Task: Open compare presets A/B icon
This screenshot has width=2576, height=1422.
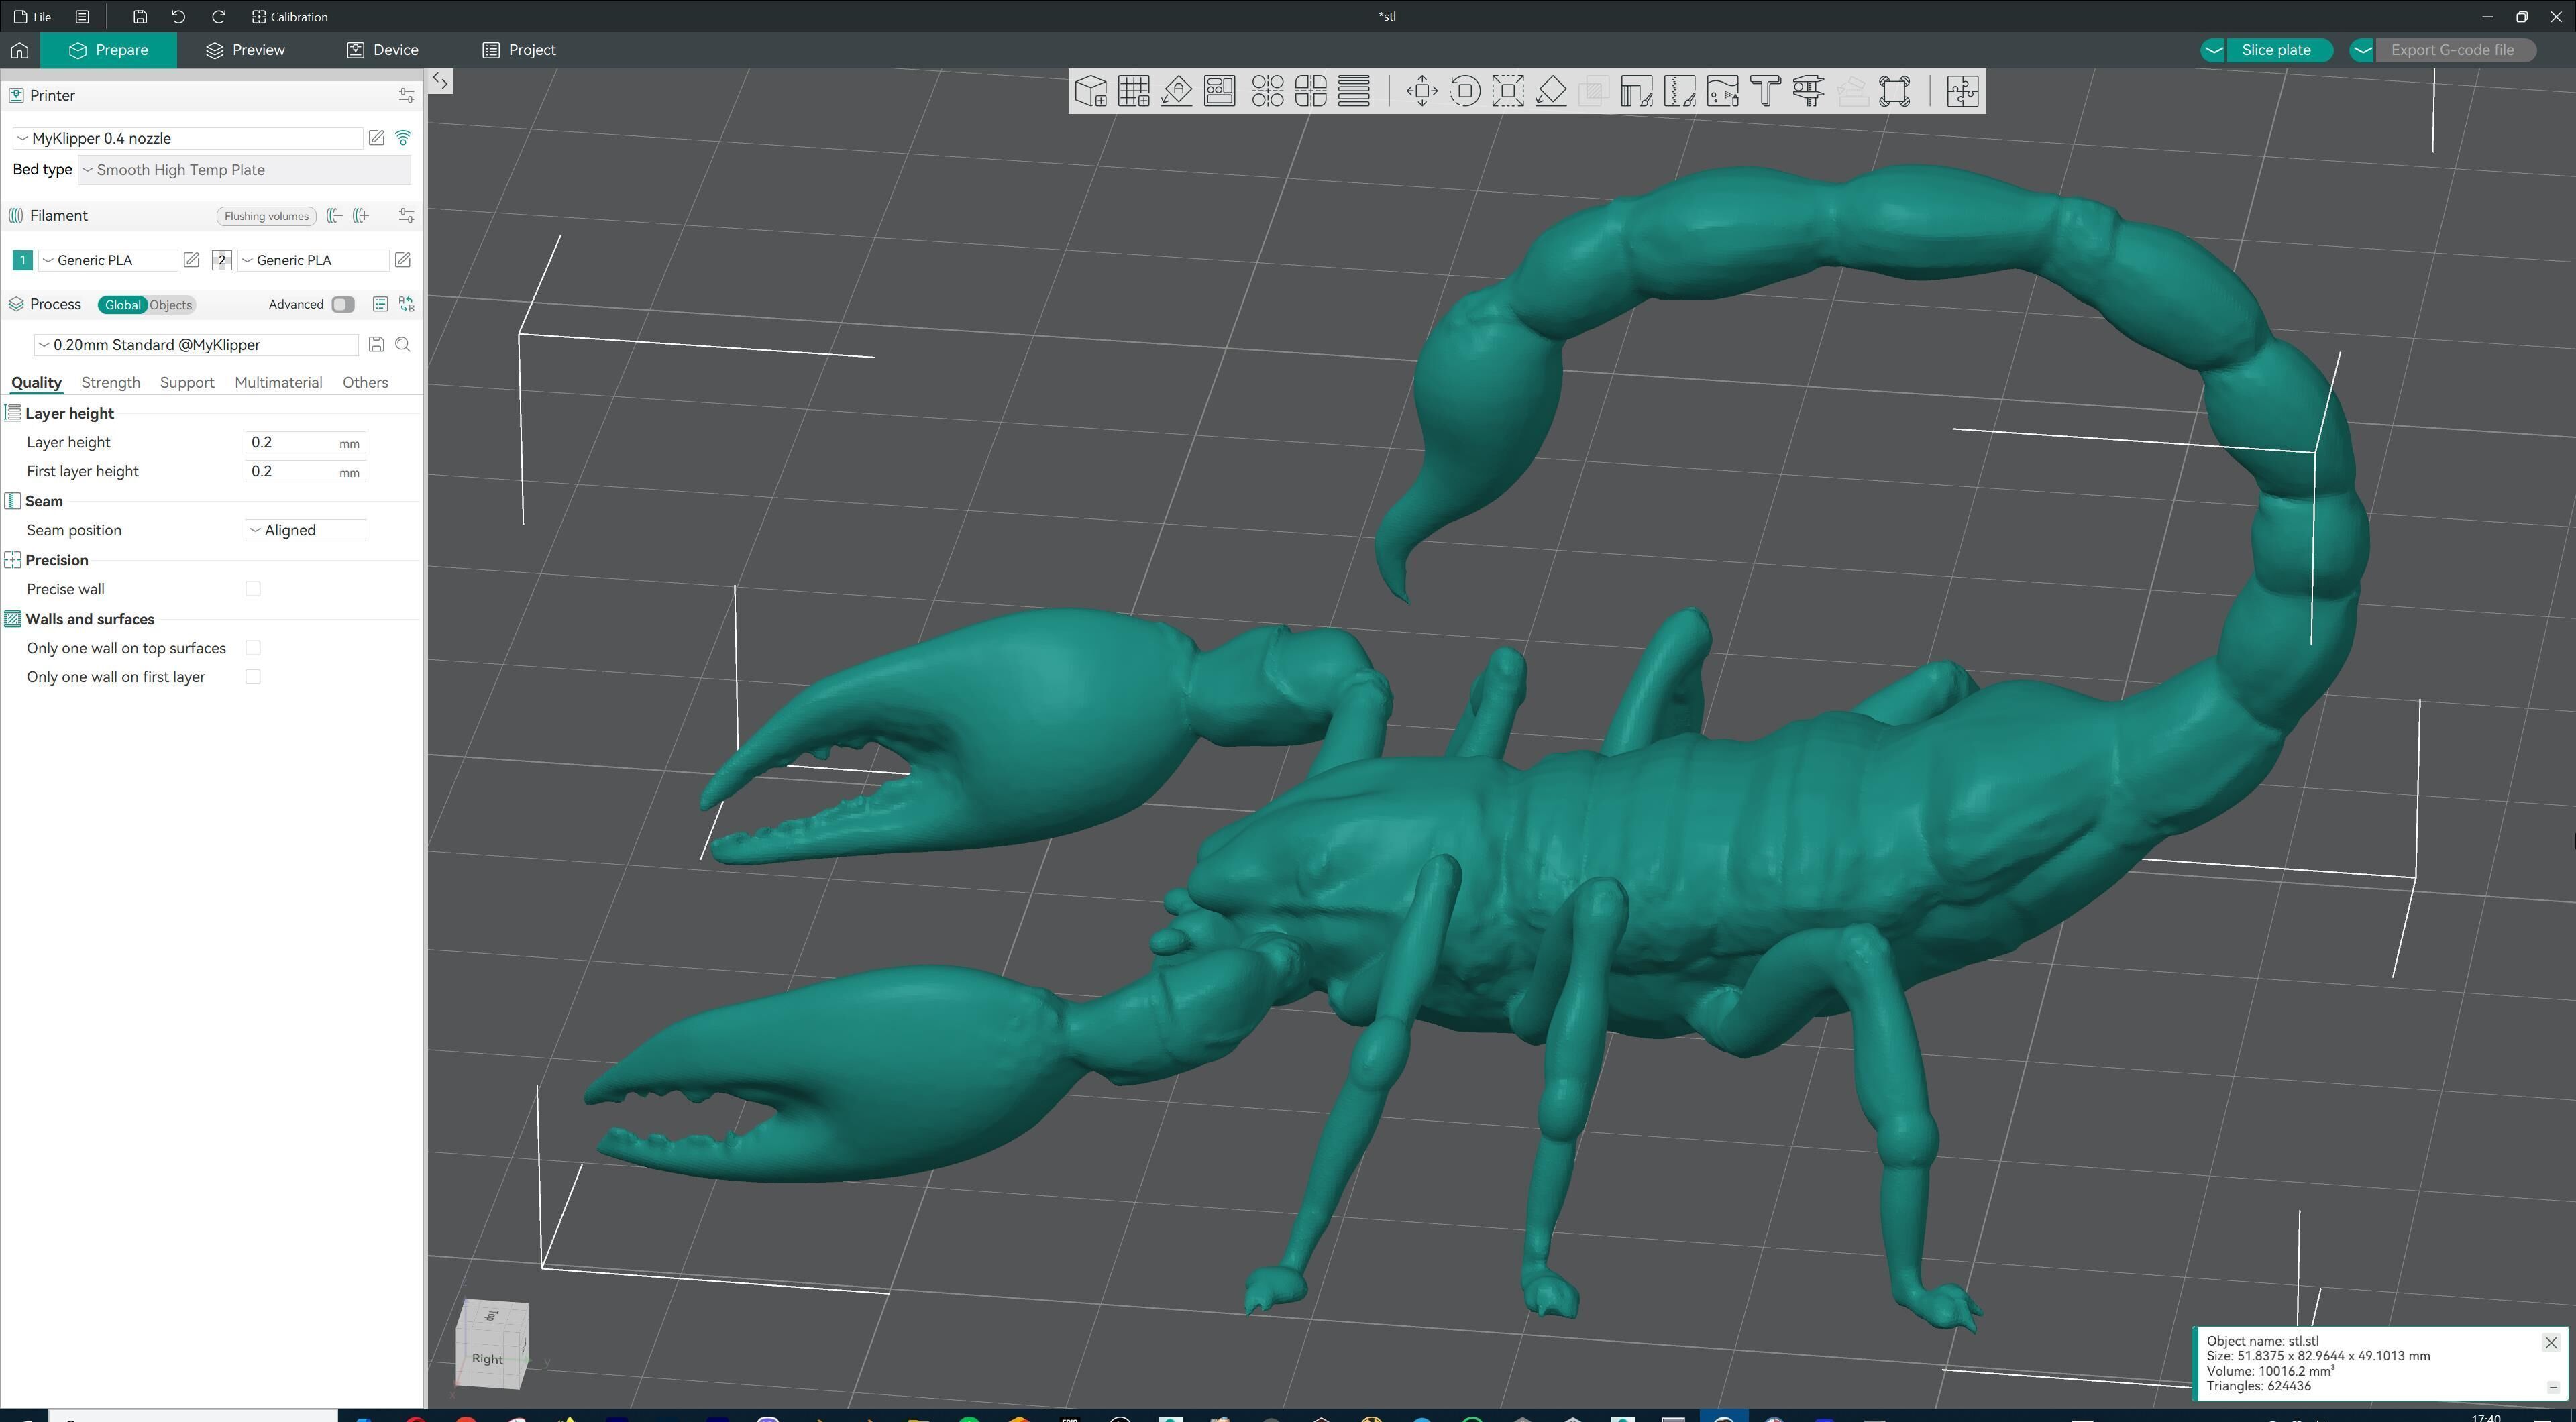Action: (x=406, y=304)
